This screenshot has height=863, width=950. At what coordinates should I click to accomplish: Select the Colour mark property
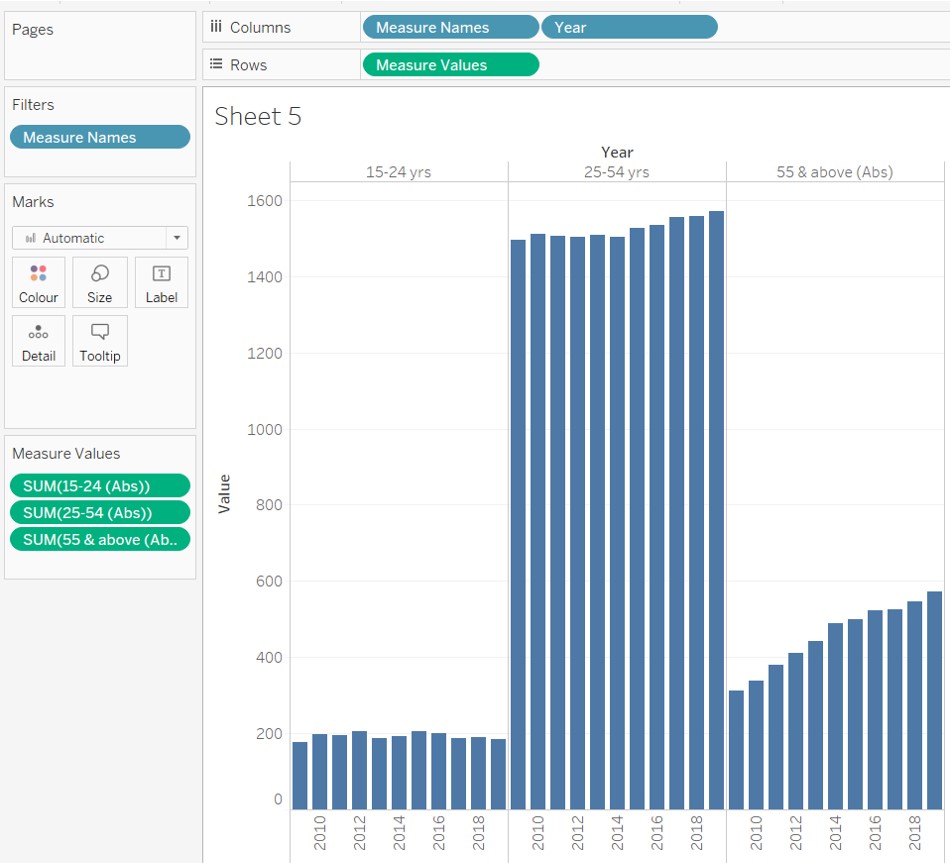click(38, 282)
